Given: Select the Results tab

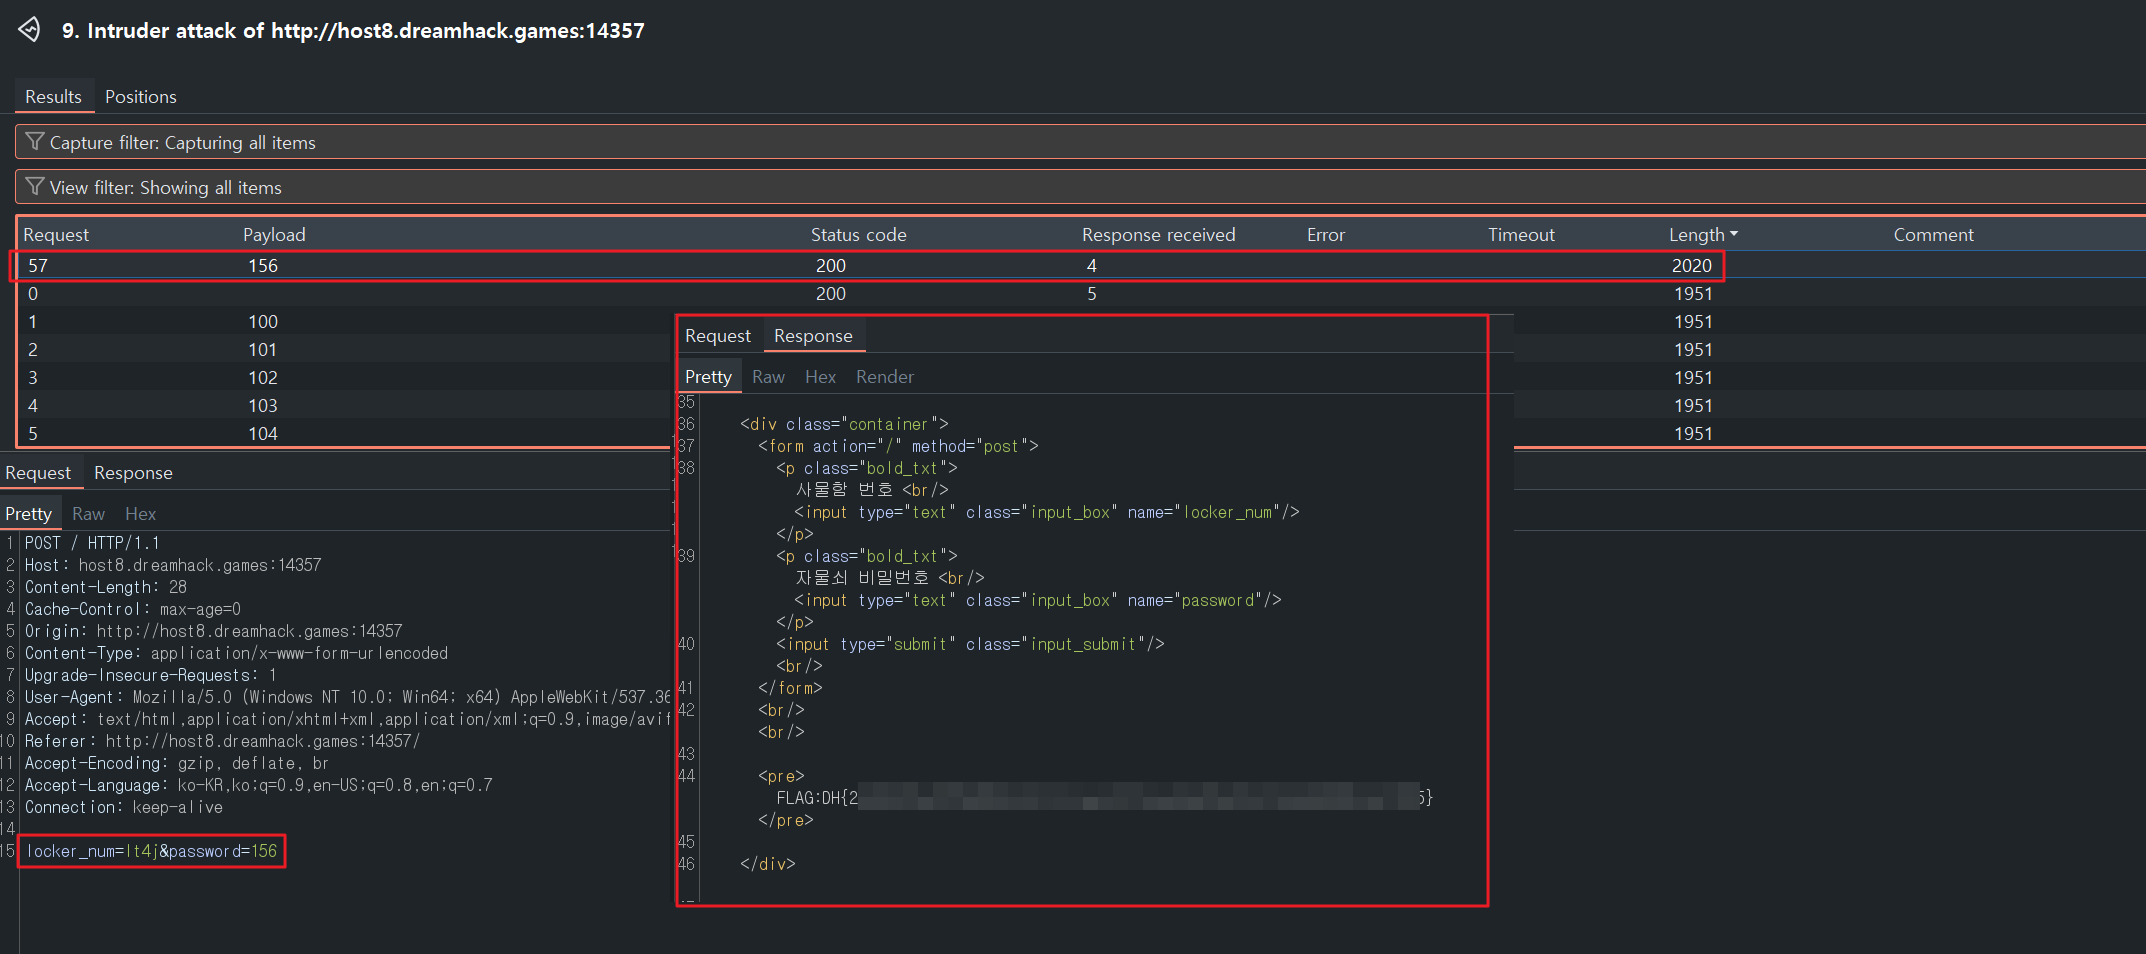Looking at the screenshot, I should pyautogui.click(x=53, y=97).
